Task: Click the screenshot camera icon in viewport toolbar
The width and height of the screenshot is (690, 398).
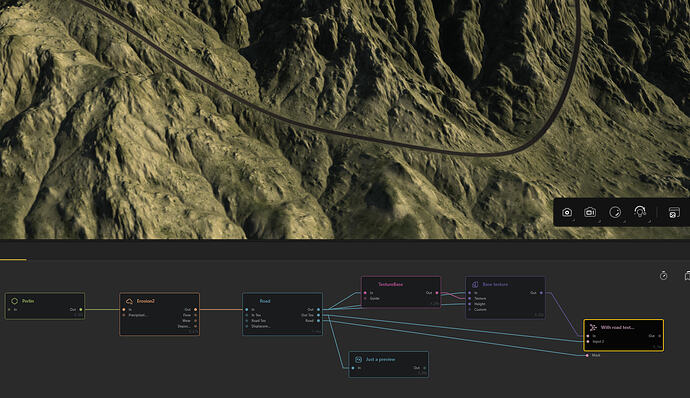Action: 567,213
